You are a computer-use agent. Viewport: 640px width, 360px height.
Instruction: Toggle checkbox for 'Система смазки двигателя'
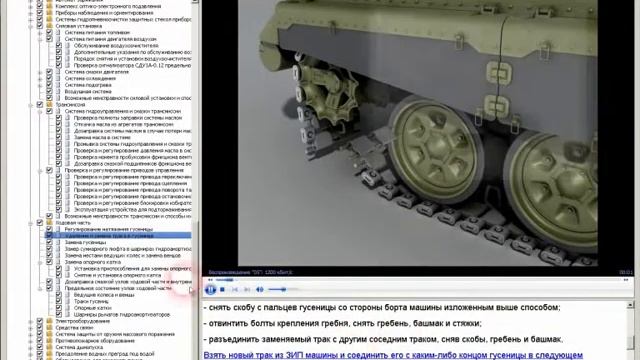(x=49, y=72)
